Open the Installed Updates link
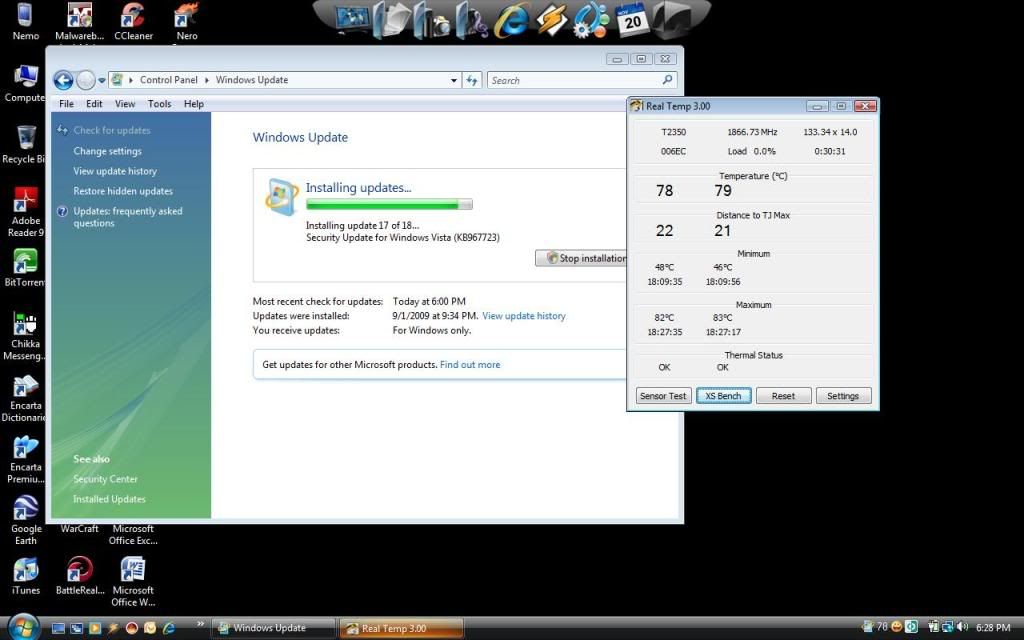This screenshot has height=640, width=1024. [x=109, y=499]
